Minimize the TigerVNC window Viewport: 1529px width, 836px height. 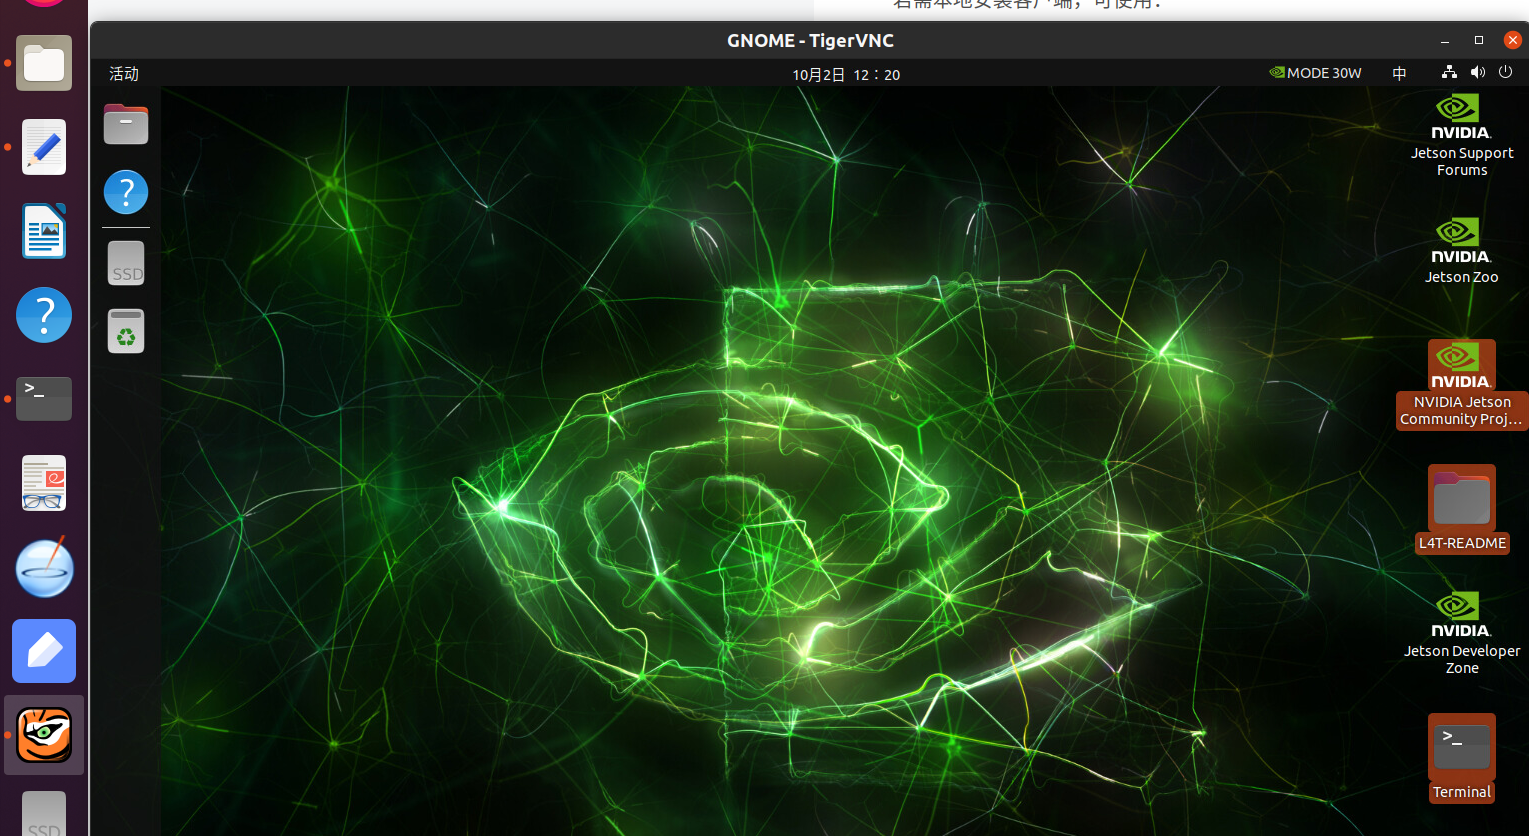(1445, 41)
